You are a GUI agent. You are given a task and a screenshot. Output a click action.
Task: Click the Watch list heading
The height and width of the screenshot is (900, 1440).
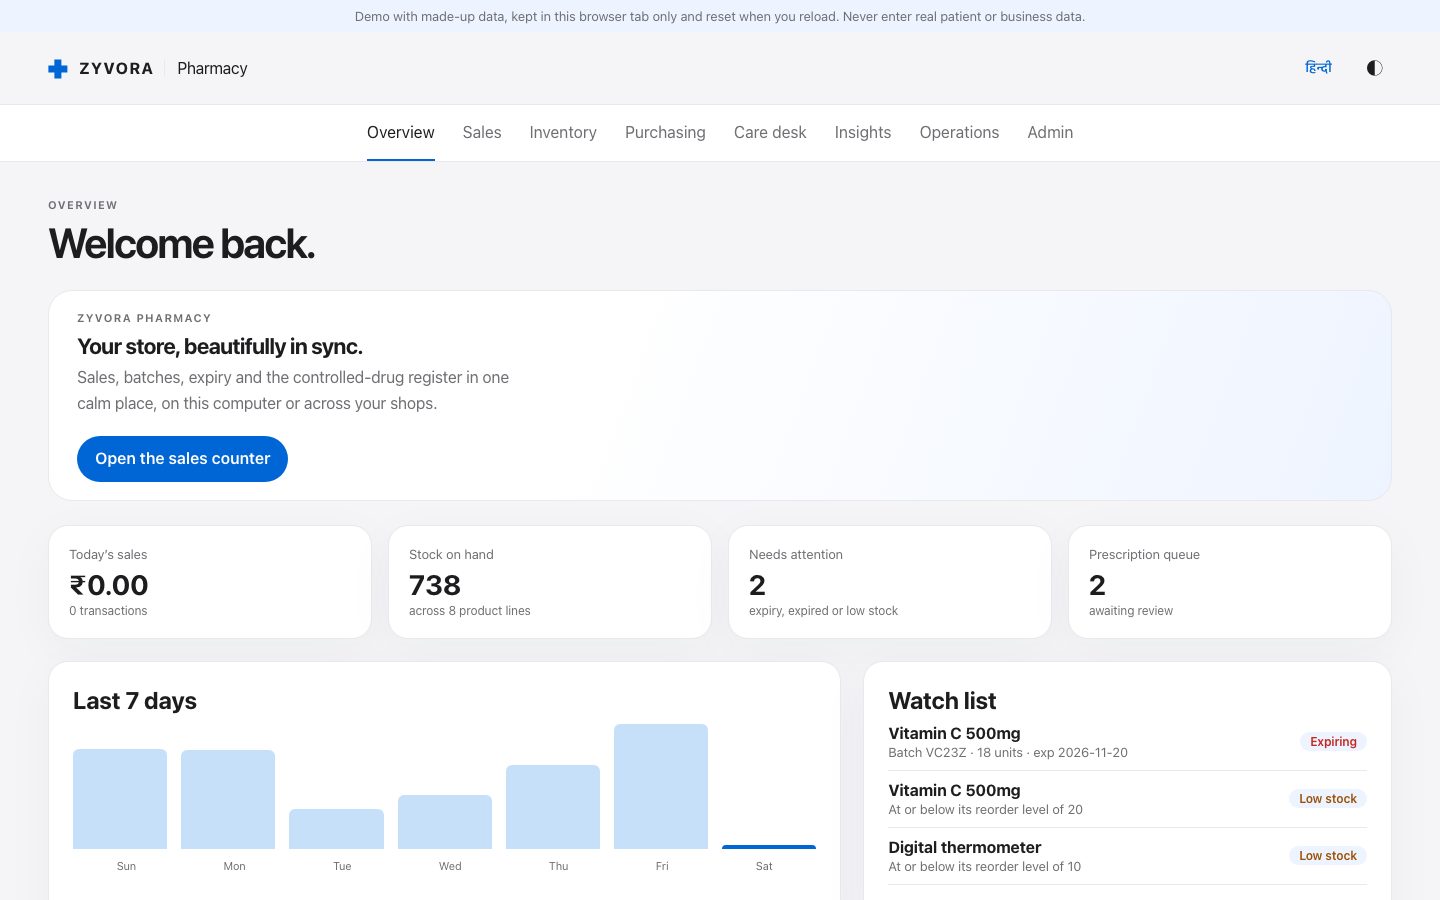point(942,701)
